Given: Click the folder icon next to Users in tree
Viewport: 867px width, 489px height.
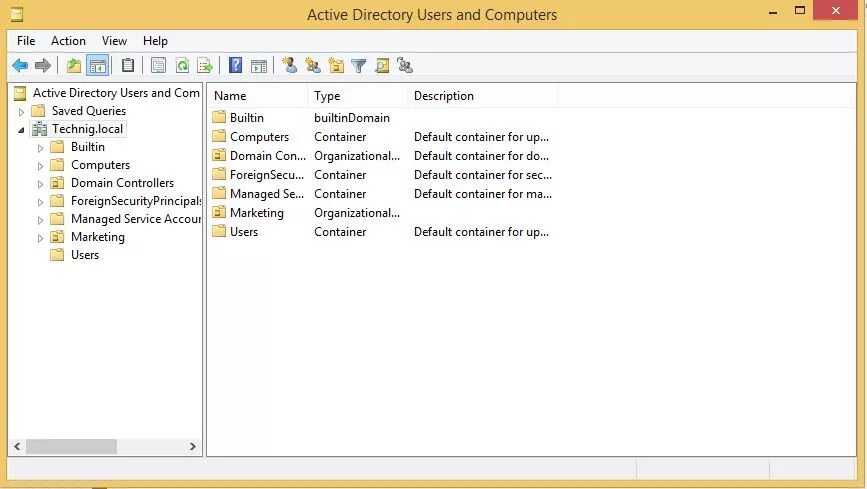Looking at the screenshot, I should coord(57,254).
